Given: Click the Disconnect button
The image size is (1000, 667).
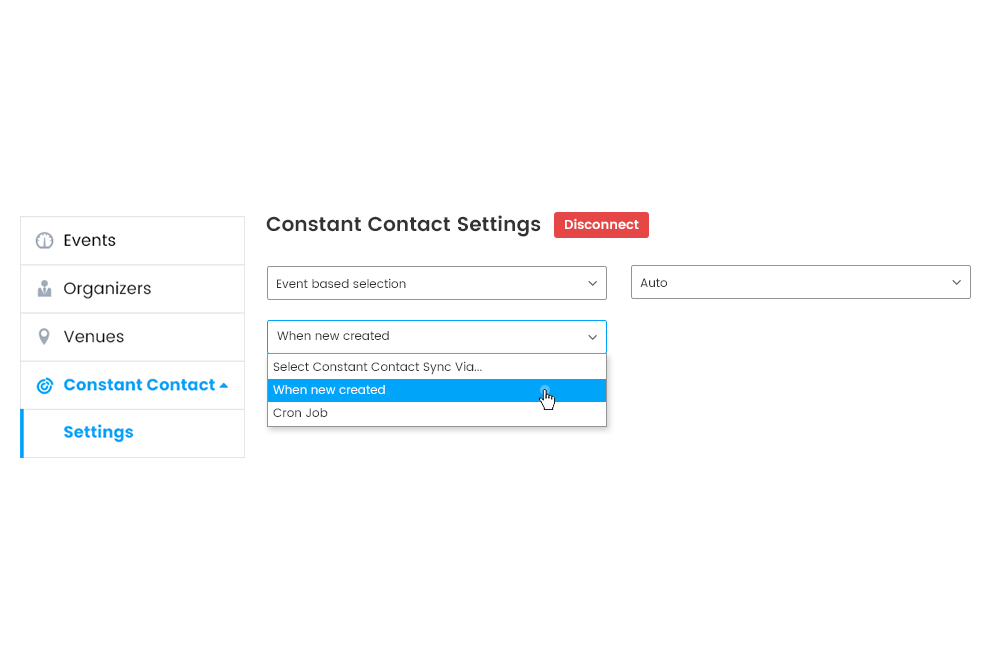Looking at the screenshot, I should point(601,225).
